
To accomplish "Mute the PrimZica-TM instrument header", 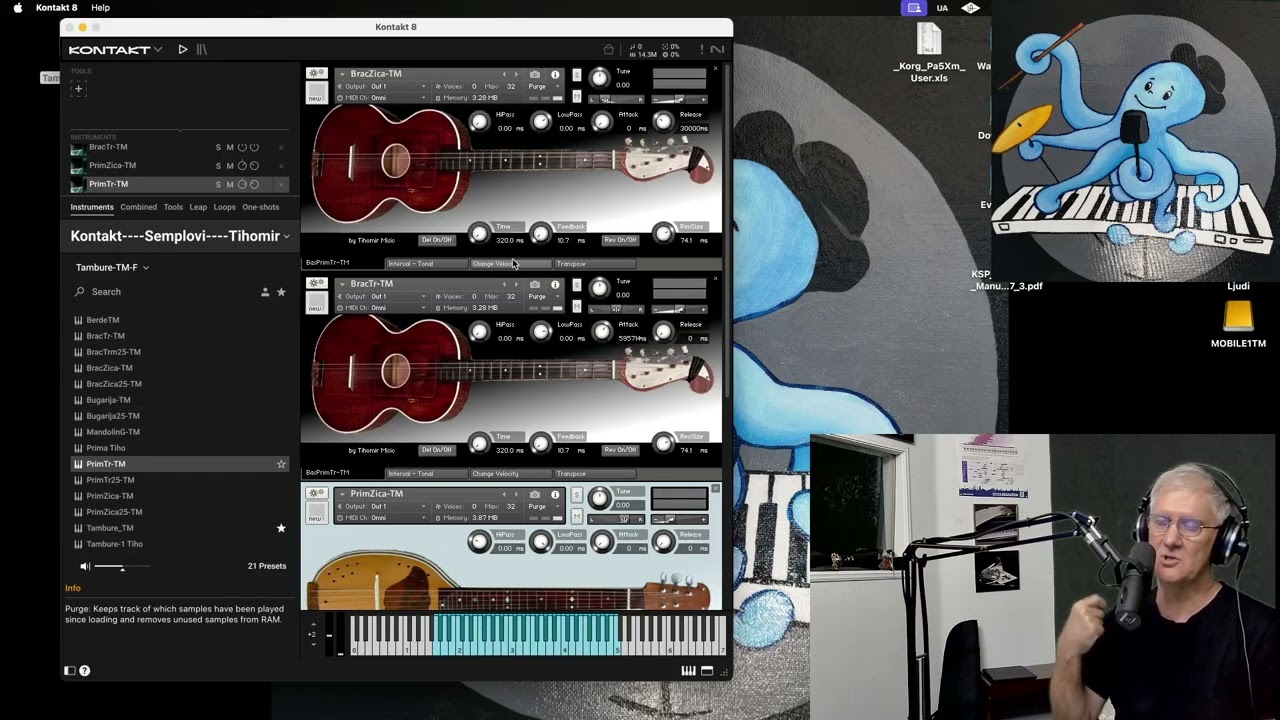I will (x=576, y=516).
